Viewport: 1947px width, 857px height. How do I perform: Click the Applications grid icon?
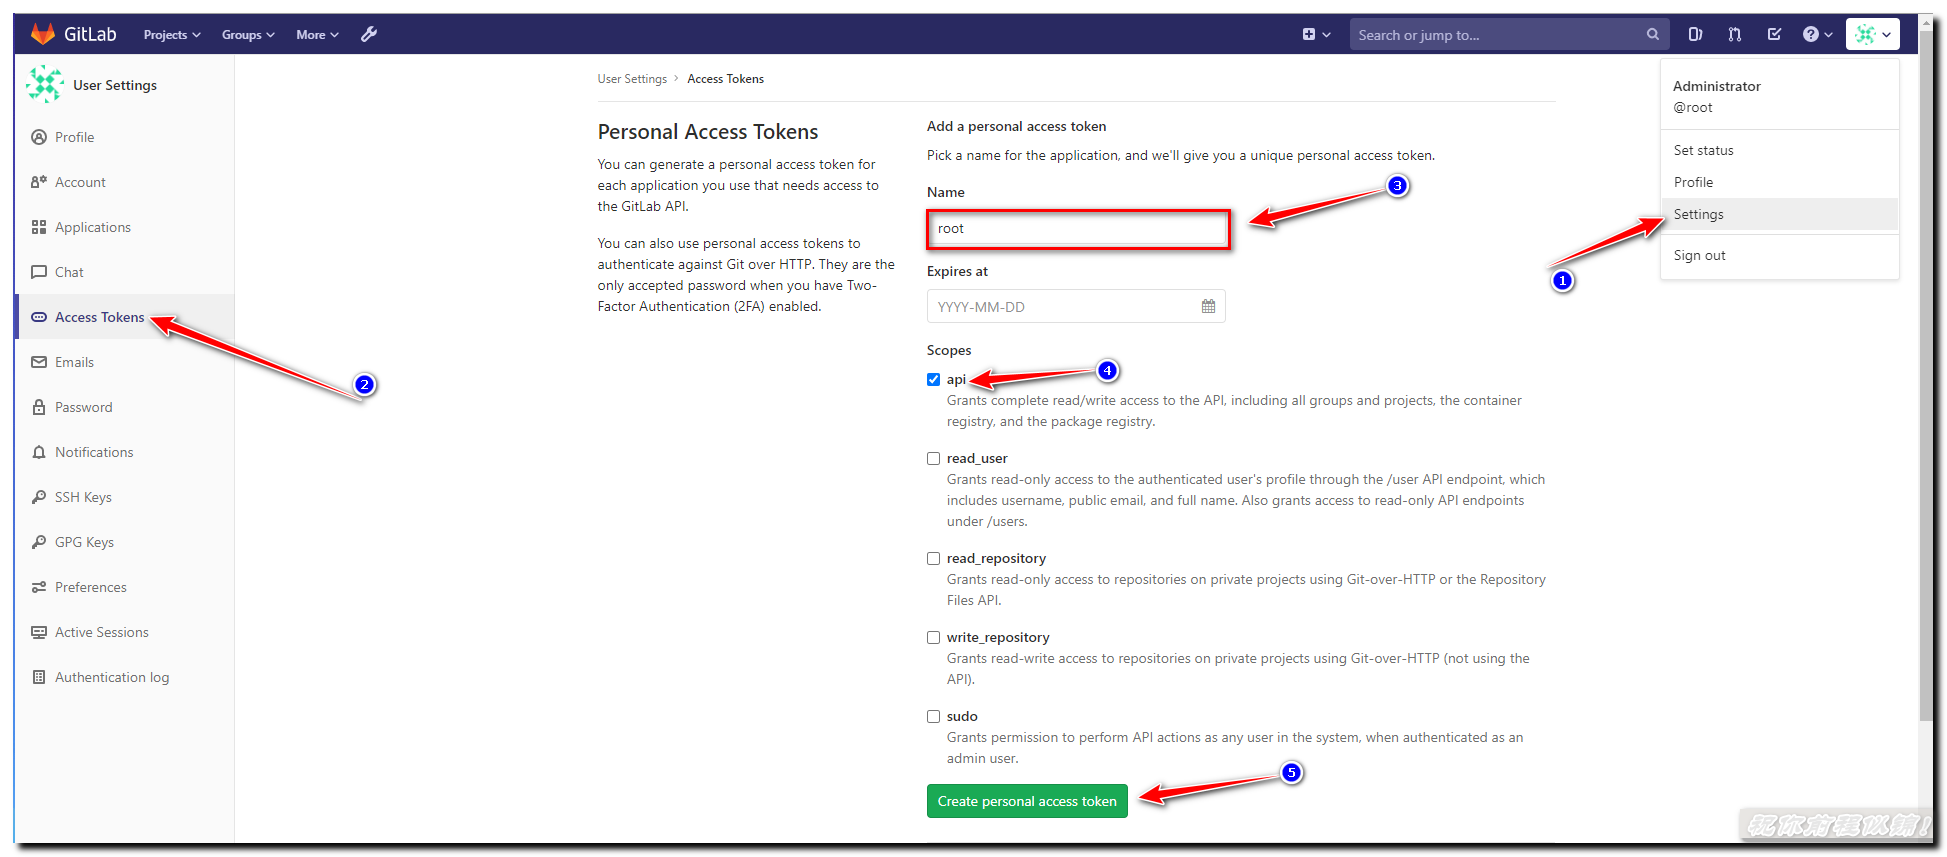39,227
